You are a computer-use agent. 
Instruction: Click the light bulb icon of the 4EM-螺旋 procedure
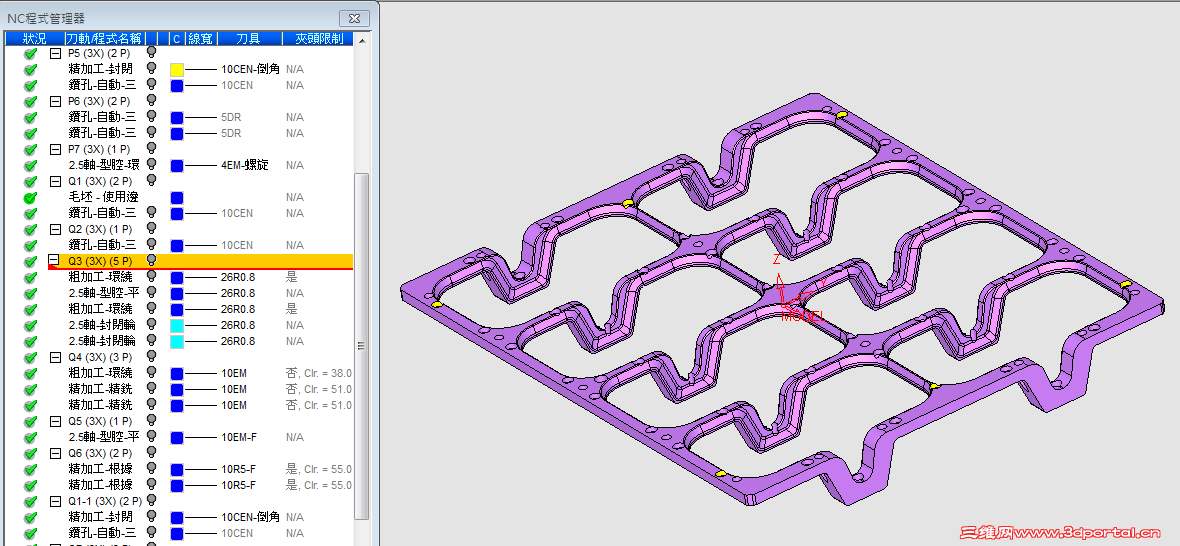151,164
